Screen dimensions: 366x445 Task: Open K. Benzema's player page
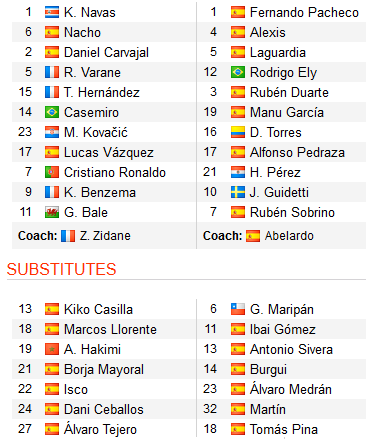100,192
